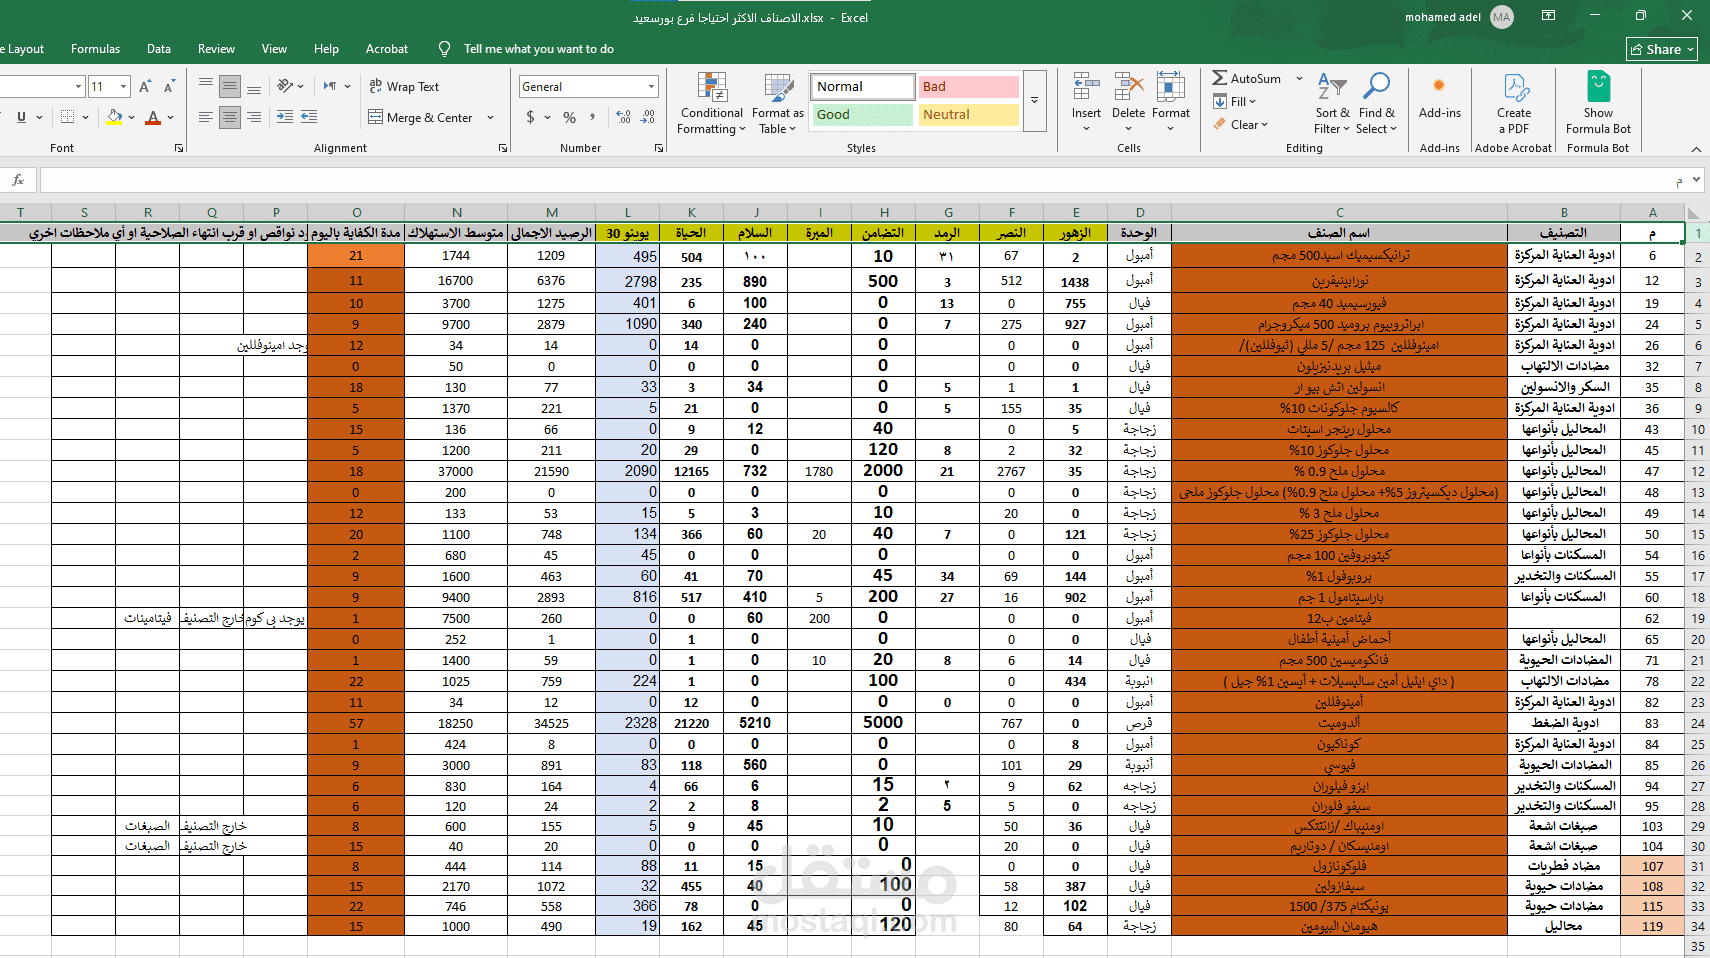Apply the Normal cell style
The image size is (1710, 958).
pos(862,87)
